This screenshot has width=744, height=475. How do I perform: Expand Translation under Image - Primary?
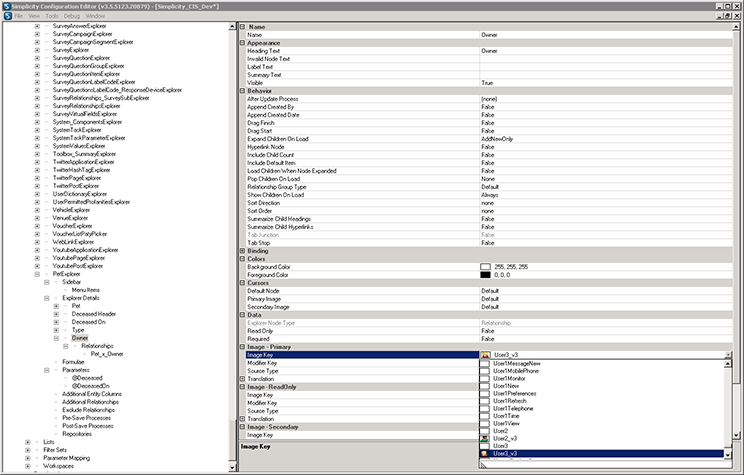tap(242, 379)
